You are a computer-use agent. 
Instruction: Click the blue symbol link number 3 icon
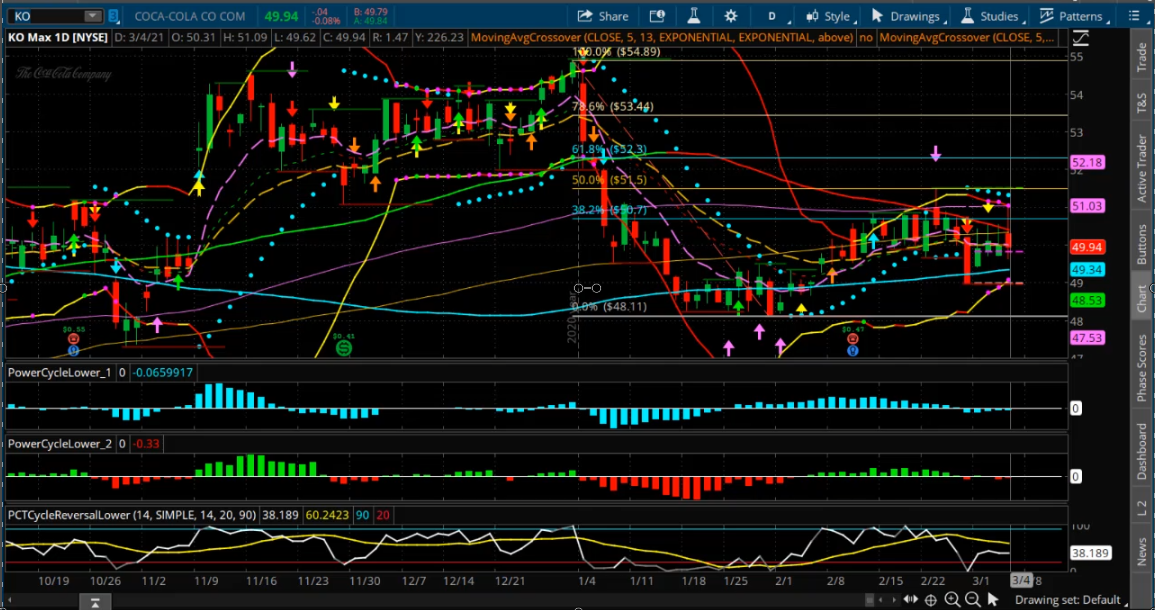point(113,15)
